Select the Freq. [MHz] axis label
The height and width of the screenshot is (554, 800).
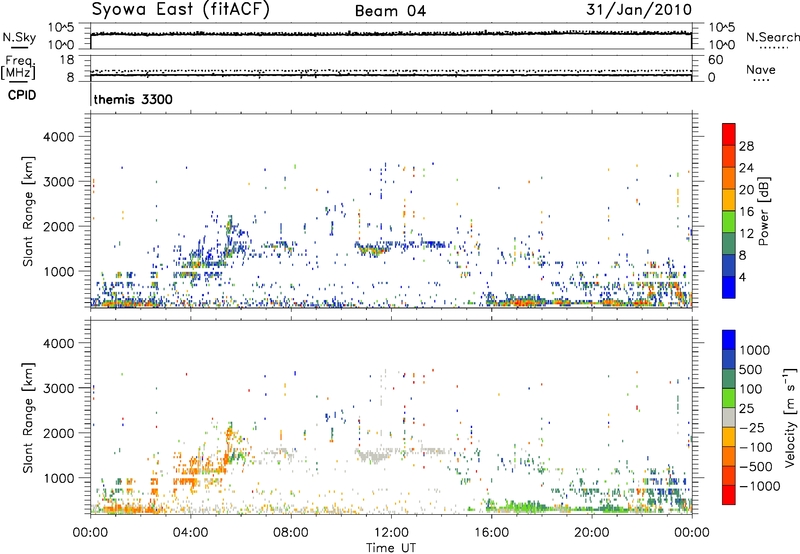coord(19,68)
